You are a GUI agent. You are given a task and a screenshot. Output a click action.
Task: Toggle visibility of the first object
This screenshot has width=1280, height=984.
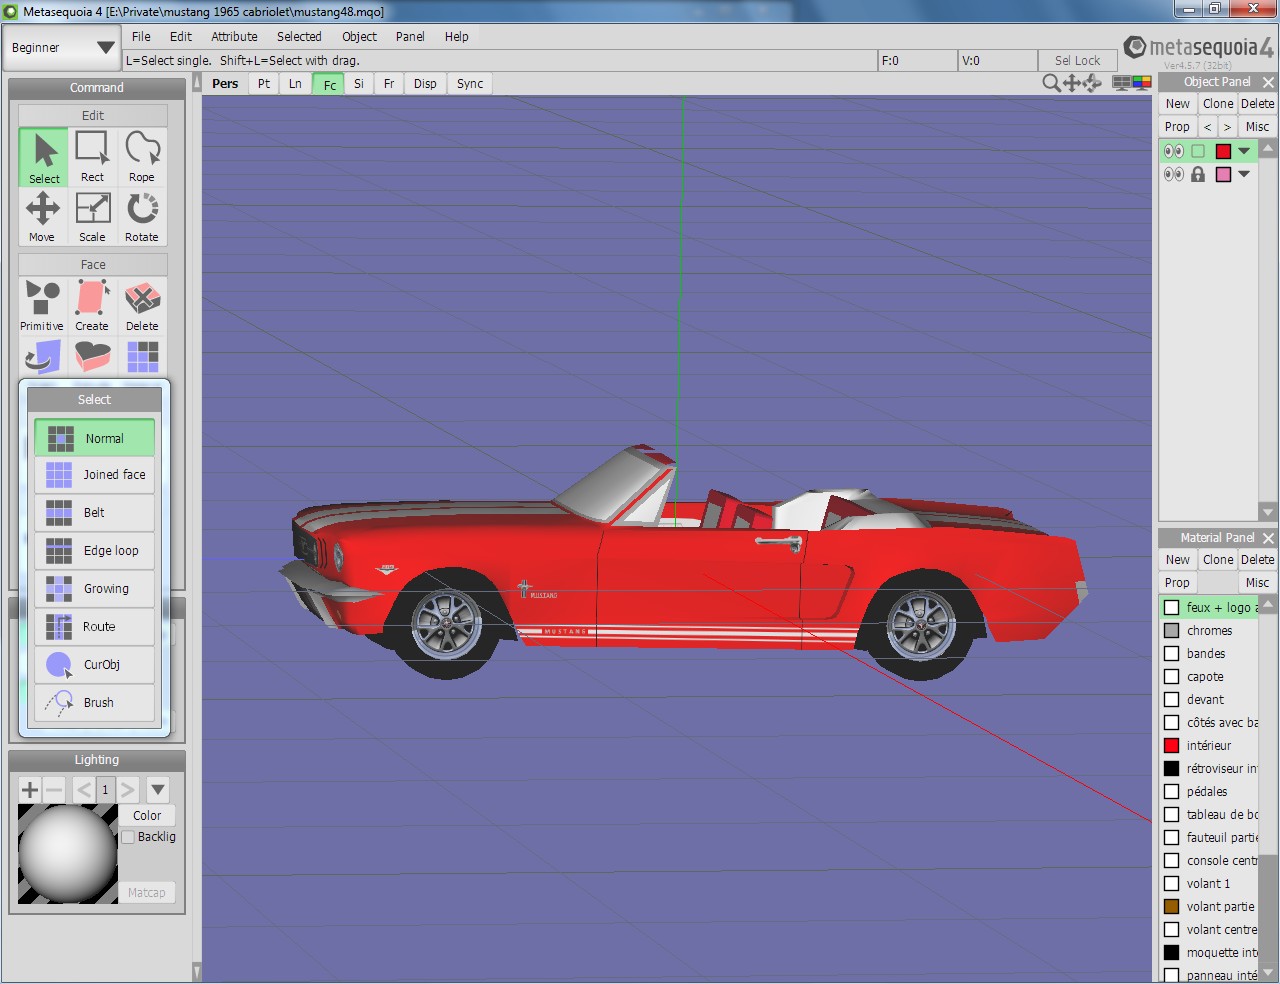[1173, 151]
